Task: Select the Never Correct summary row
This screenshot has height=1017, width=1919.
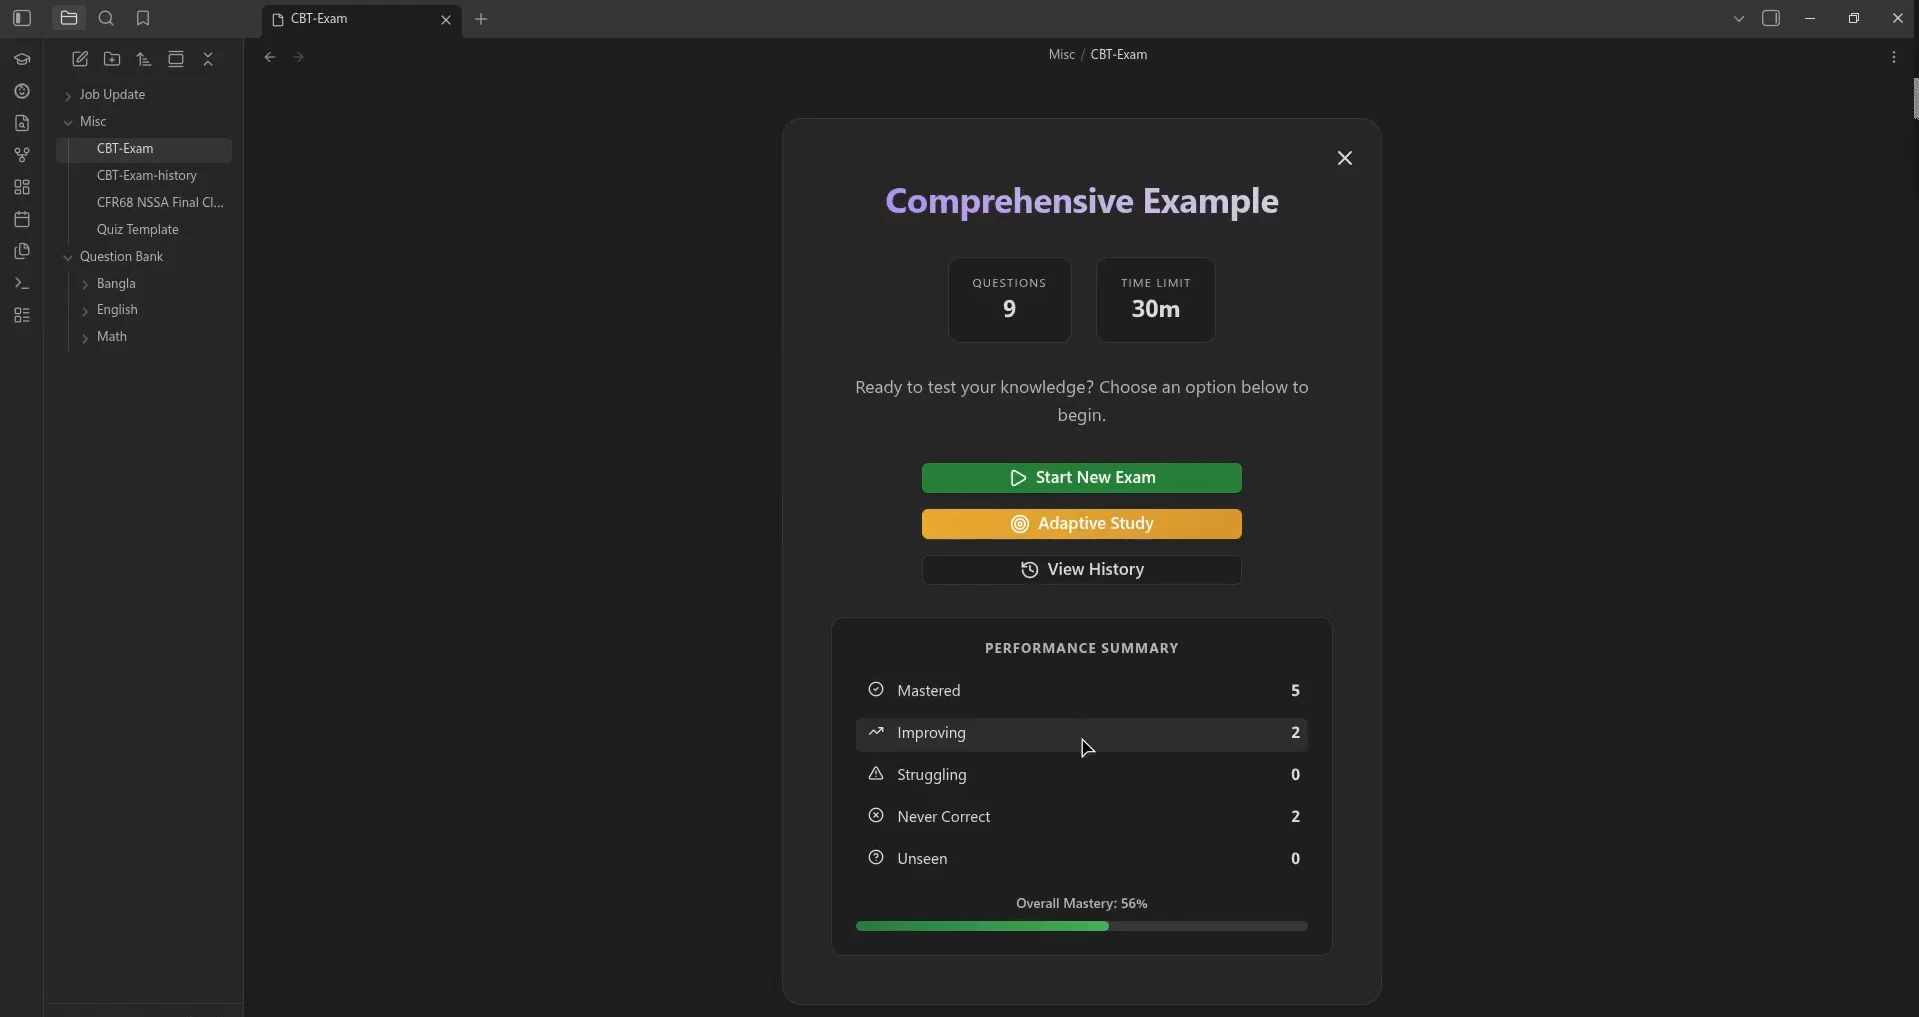Action: click(1081, 817)
